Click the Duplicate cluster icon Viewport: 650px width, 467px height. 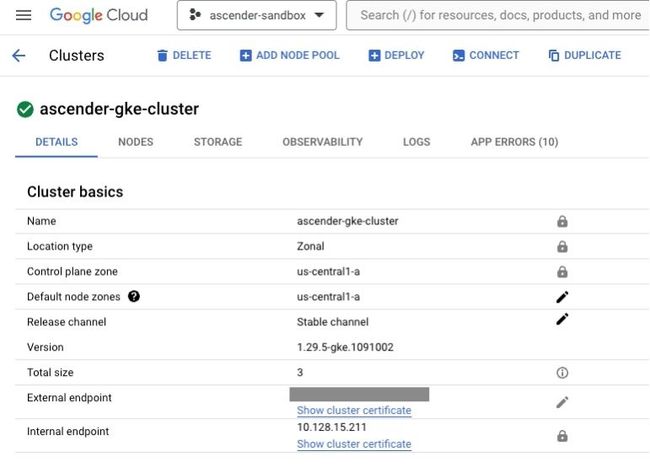(554, 55)
